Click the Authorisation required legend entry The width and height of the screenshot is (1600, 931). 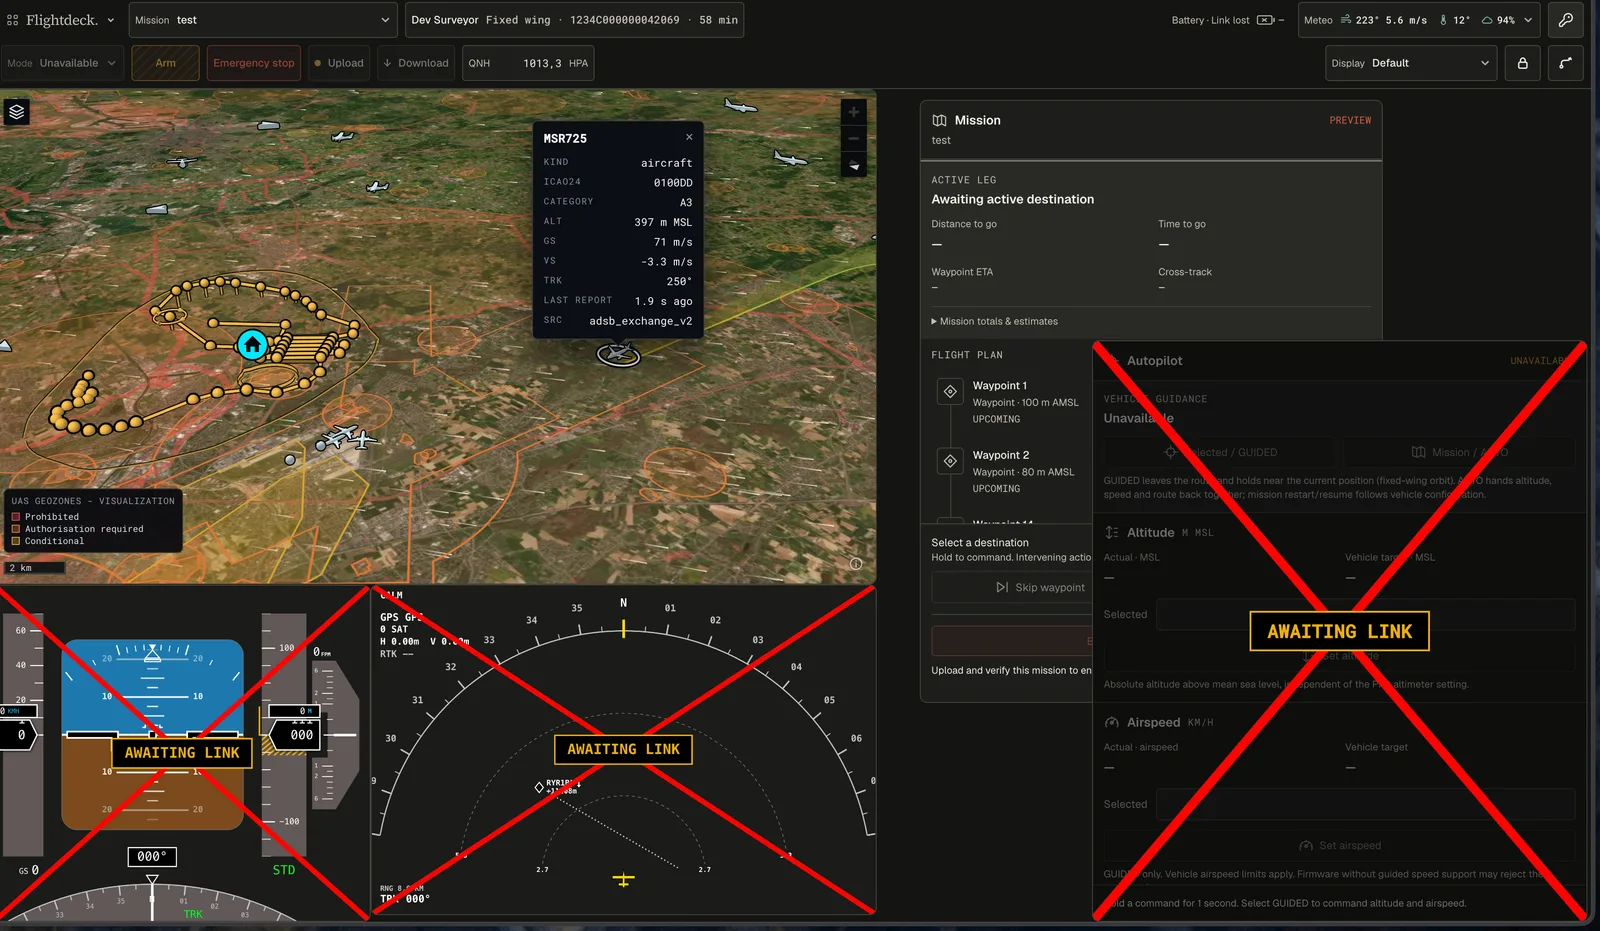coord(77,529)
